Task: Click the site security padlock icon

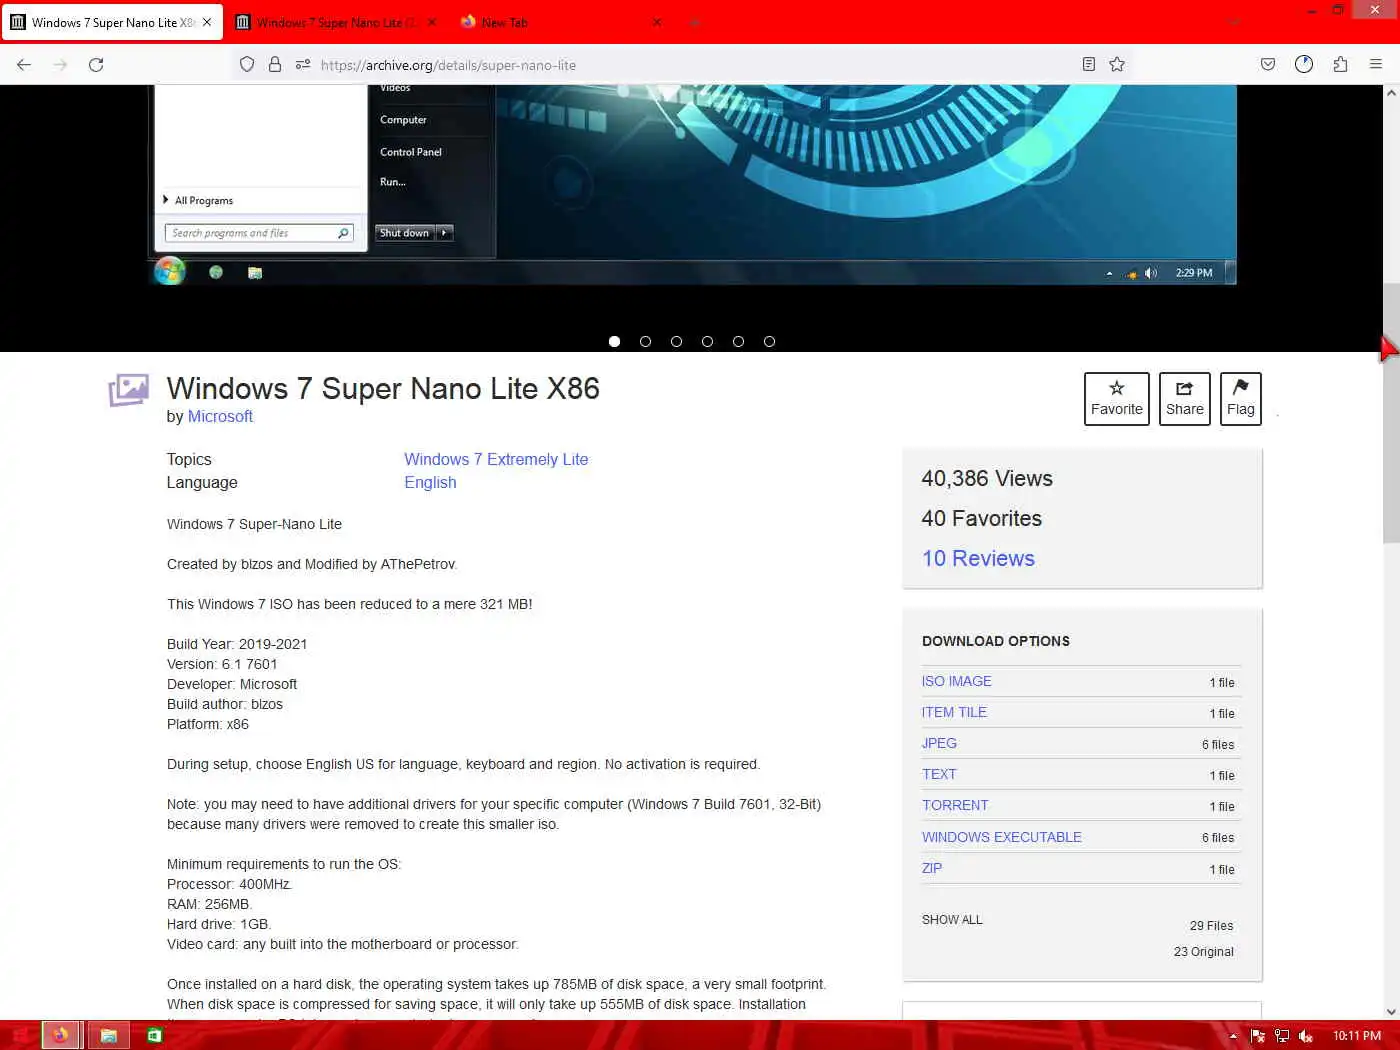Action: pyautogui.click(x=275, y=65)
